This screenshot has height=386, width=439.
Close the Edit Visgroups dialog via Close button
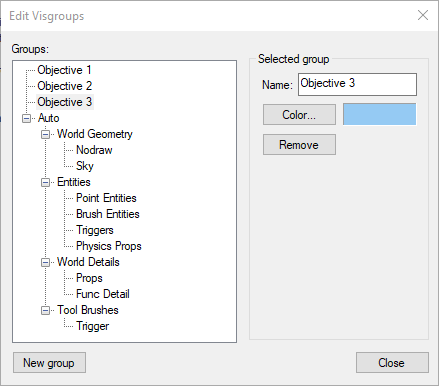click(x=392, y=363)
